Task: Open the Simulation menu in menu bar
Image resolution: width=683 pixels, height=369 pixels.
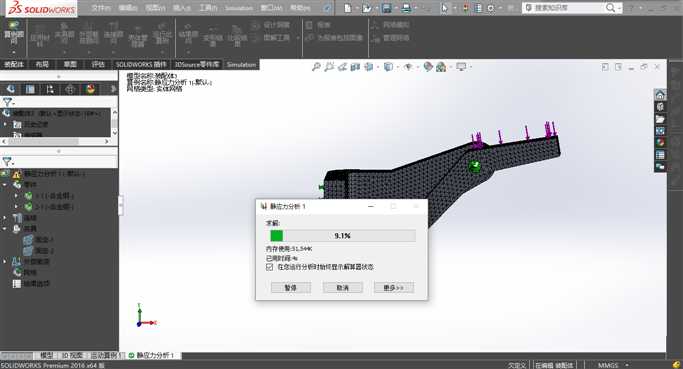Action: point(238,8)
